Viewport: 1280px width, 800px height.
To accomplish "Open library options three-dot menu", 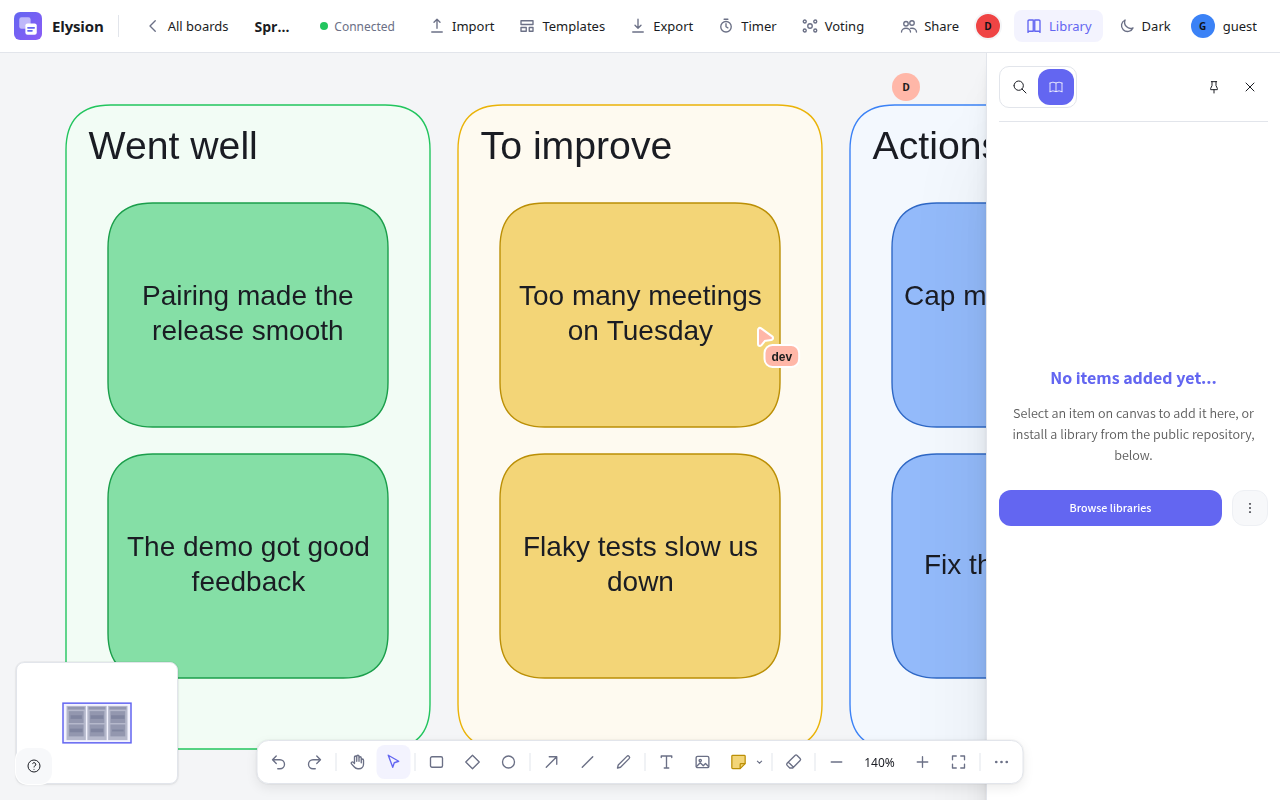I will pos(1250,508).
